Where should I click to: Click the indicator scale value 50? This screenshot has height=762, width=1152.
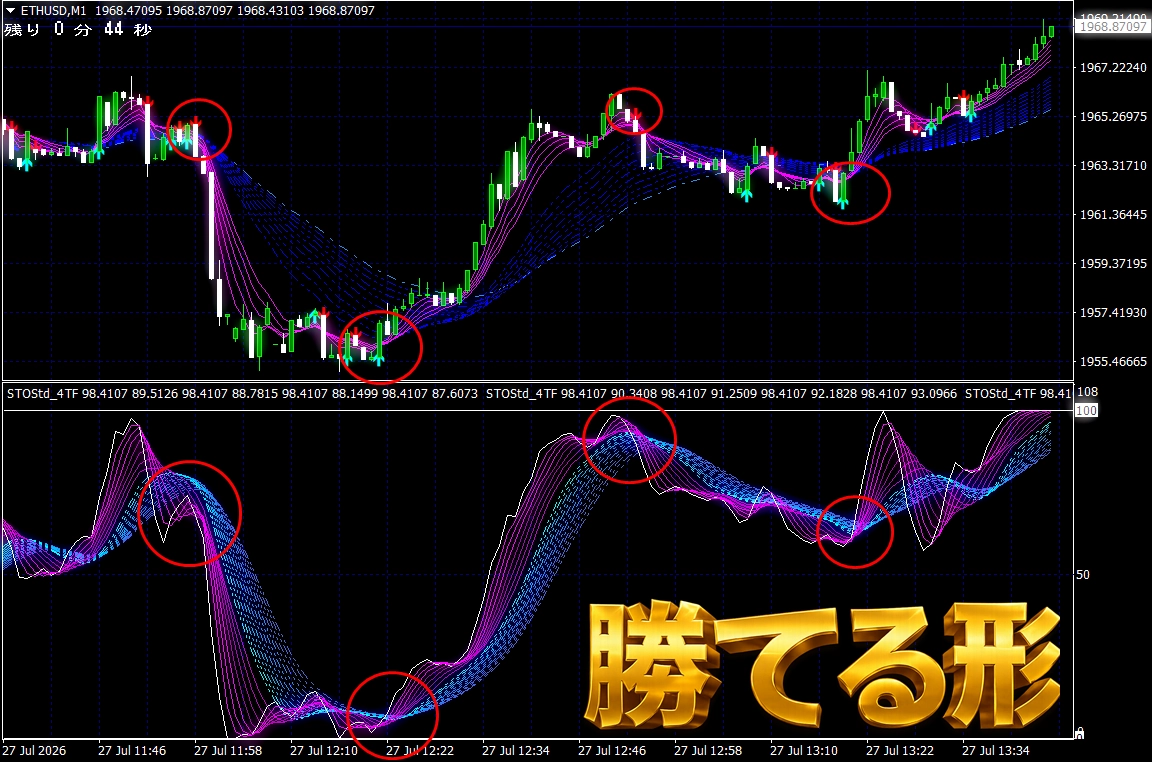click(1083, 575)
